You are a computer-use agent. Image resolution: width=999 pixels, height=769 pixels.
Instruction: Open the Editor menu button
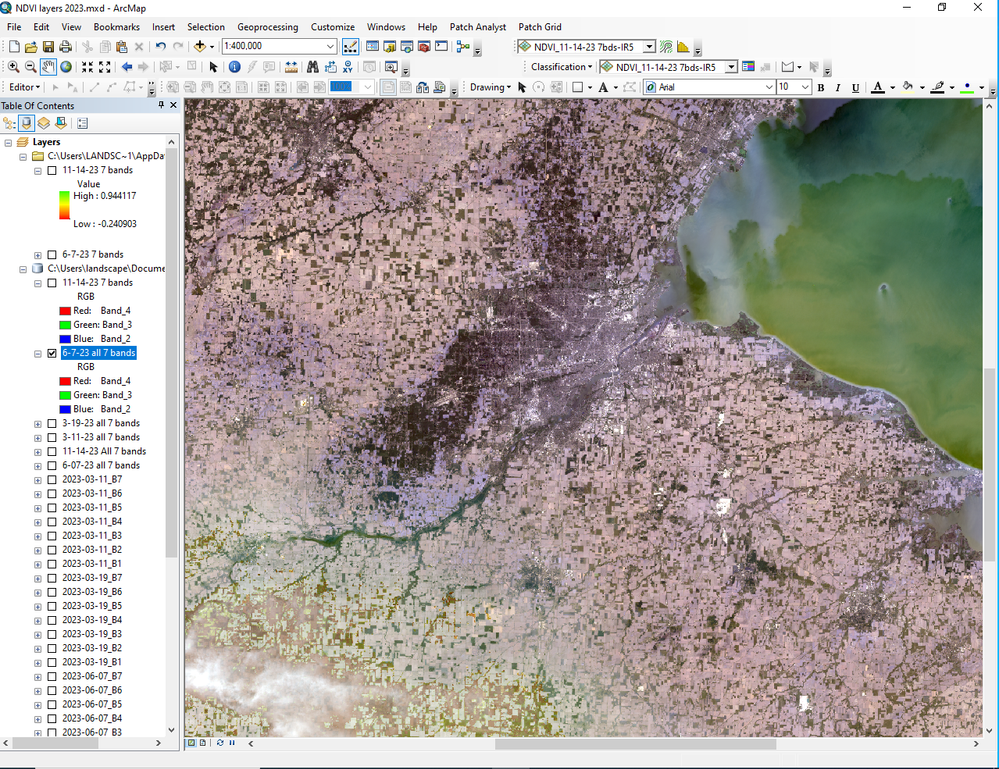[26, 87]
